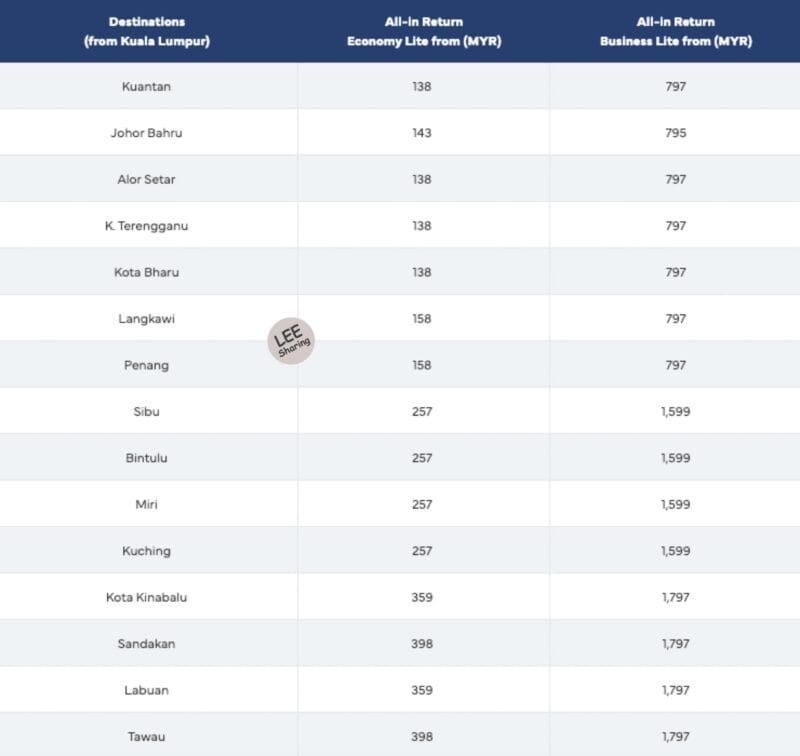Click the Johor Bahru destination name

pyautogui.click(x=146, y=133)
